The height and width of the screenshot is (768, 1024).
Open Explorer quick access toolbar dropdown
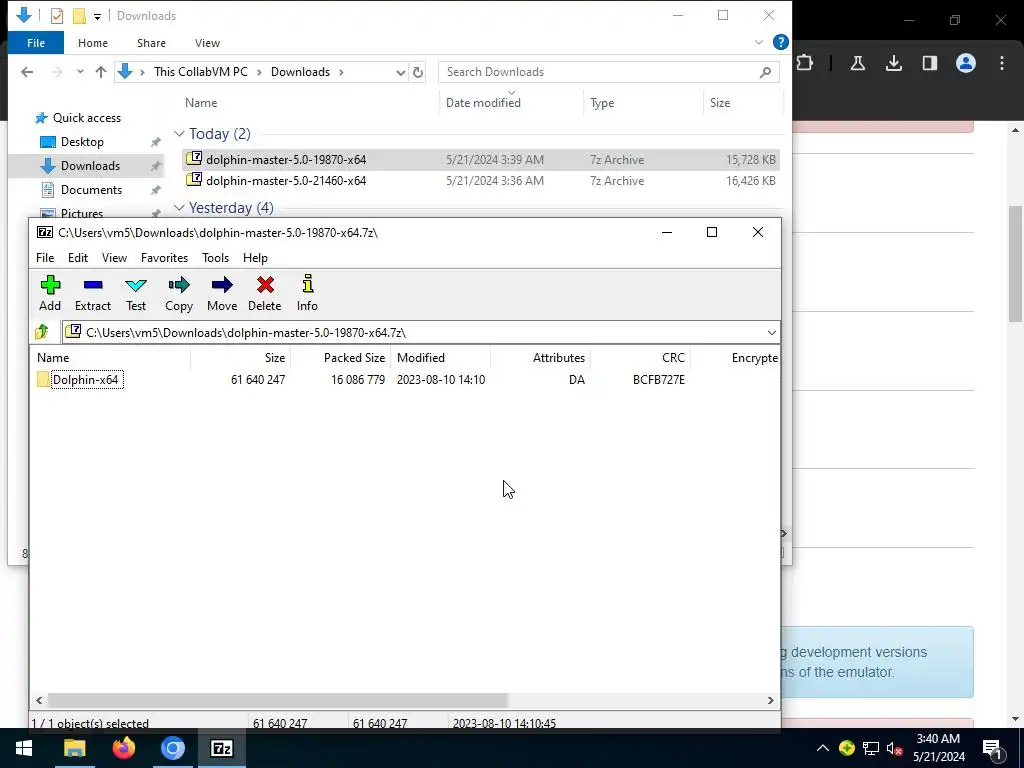click(97, 16)
